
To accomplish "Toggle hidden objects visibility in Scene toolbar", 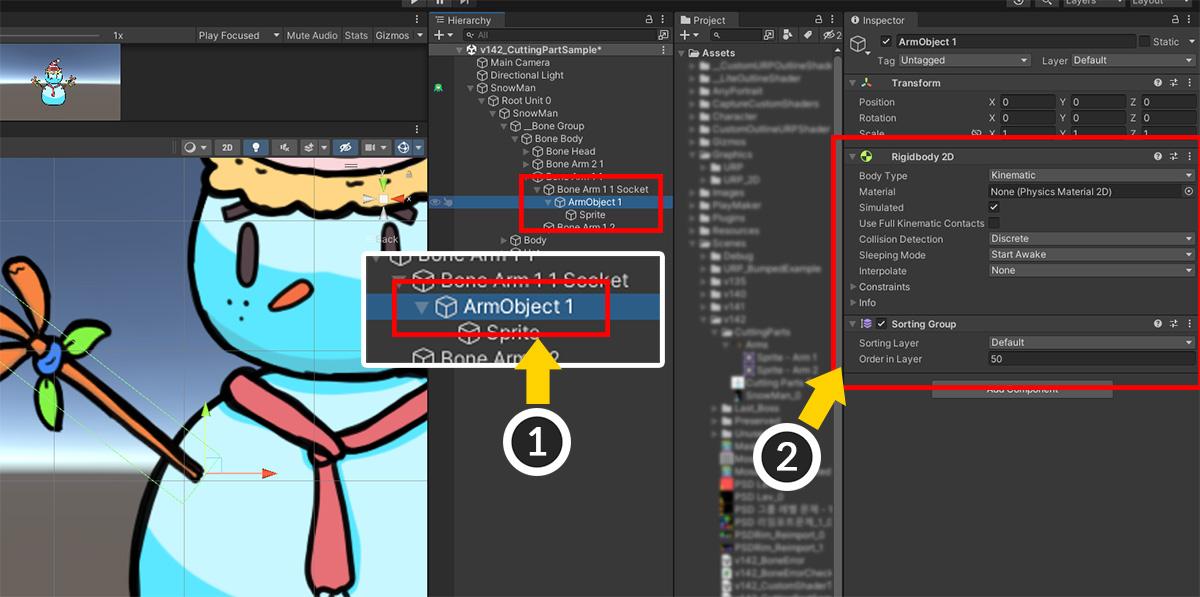I will pyautogui.click(x=344, y=147).
